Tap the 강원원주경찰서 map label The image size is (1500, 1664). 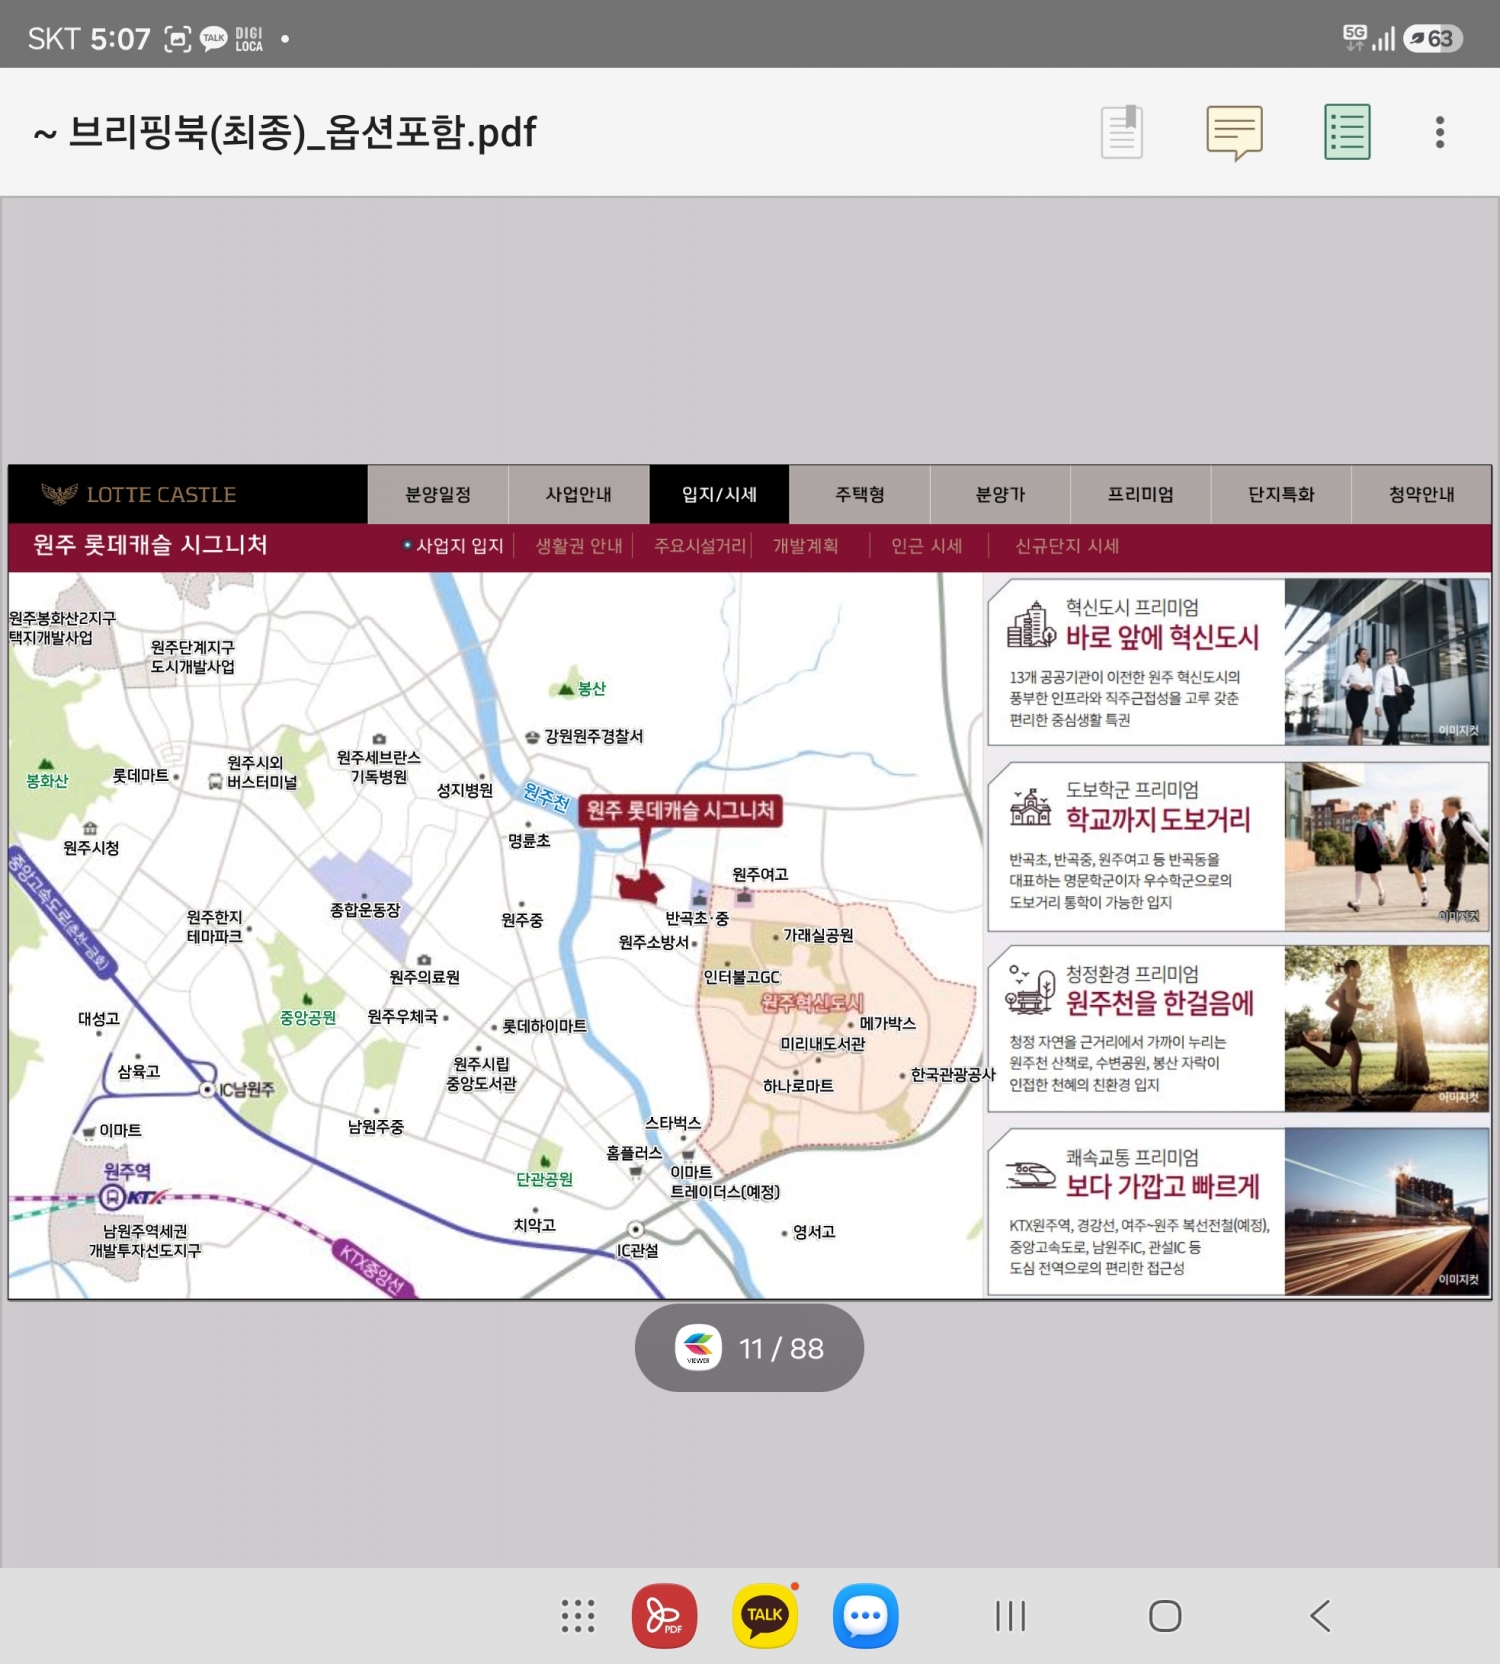[x=593, y=736]
